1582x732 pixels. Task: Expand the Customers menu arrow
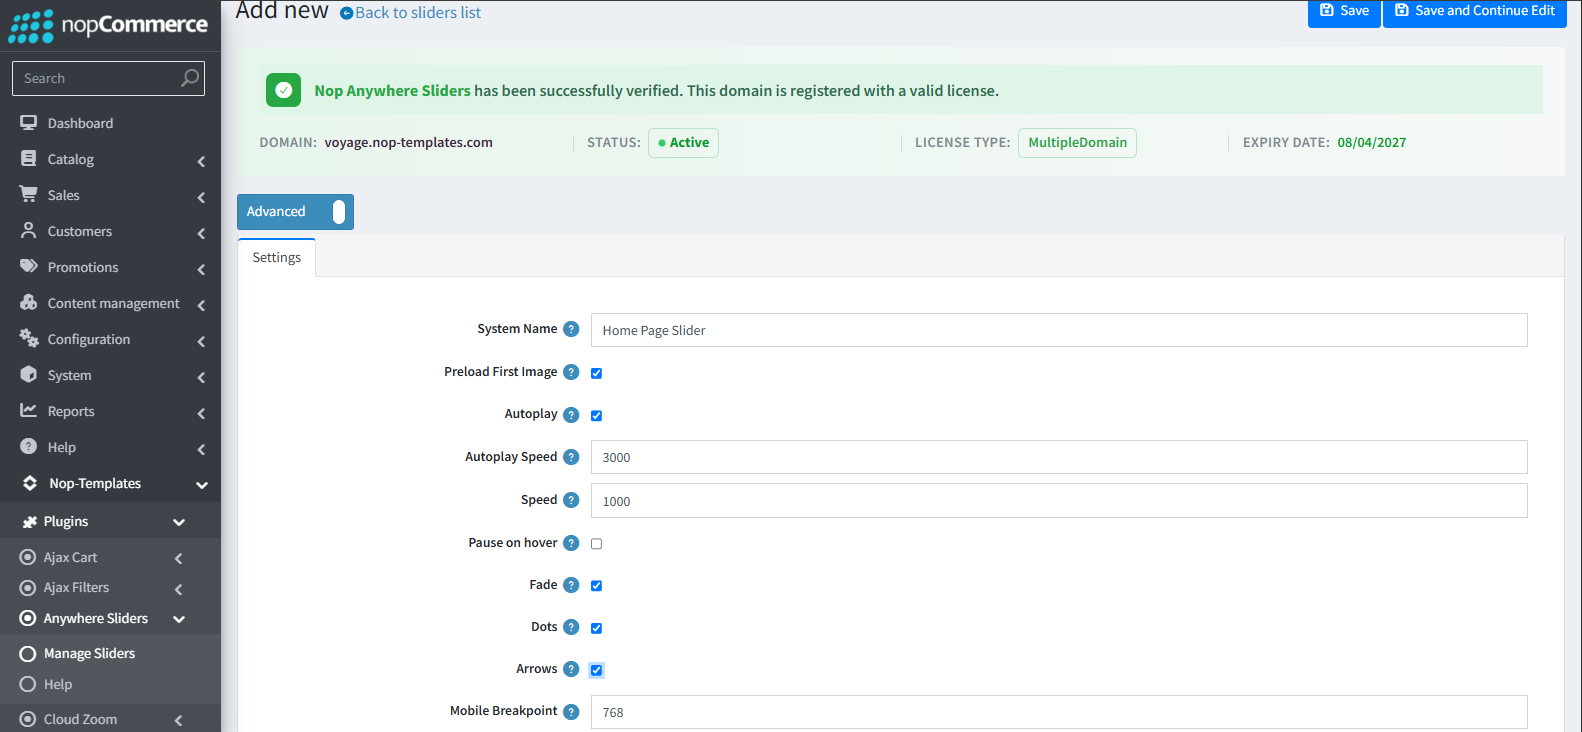201,233
